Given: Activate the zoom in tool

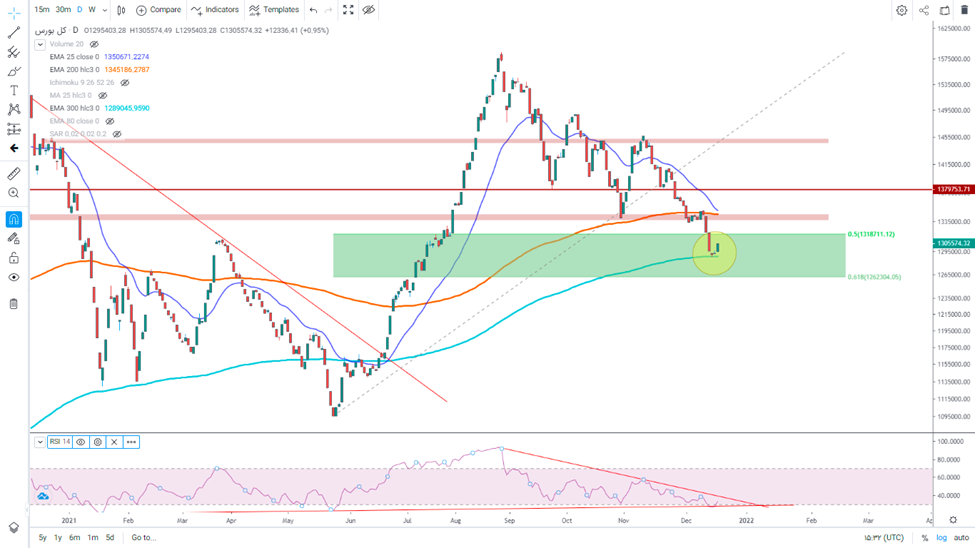Looking at the screenshot, I should [14, 193].
